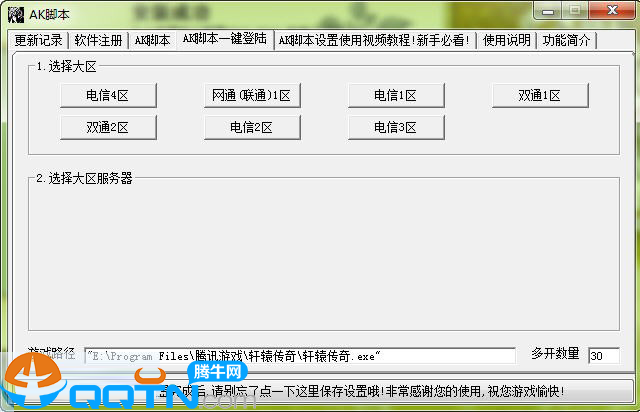Go to the AK脚本一键登陆 tab
The height and width of the screenshot is (412, 640).
pos(224,39)
